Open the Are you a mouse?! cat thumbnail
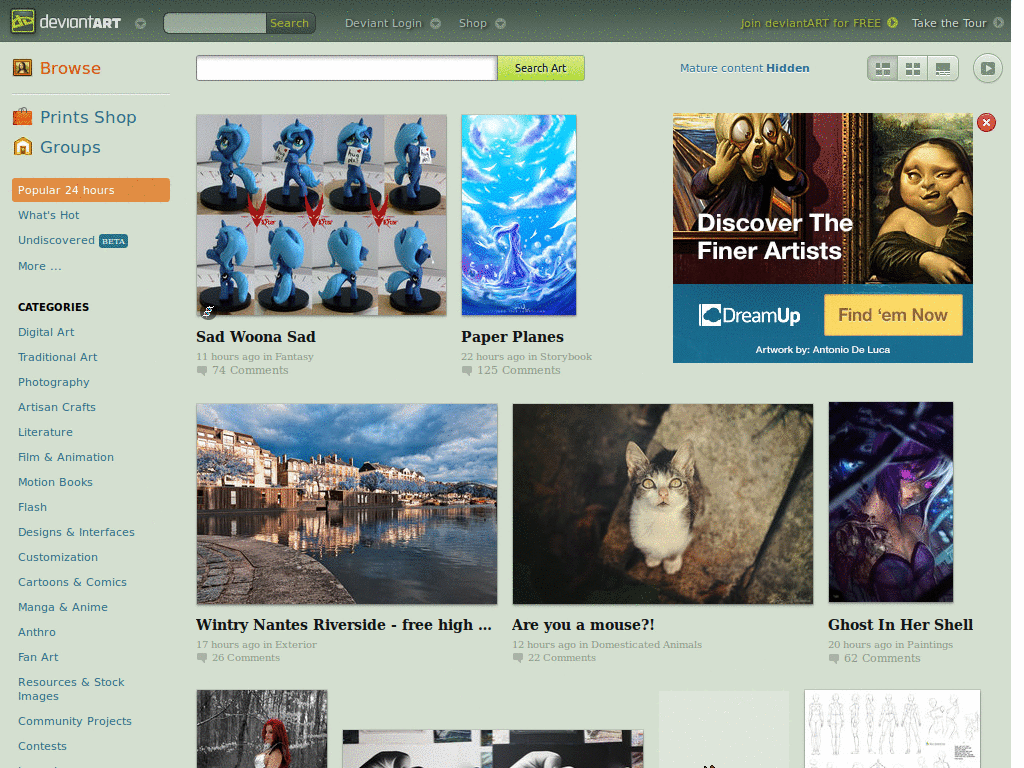The image size is (1024, 768). [x=663, y=504]
